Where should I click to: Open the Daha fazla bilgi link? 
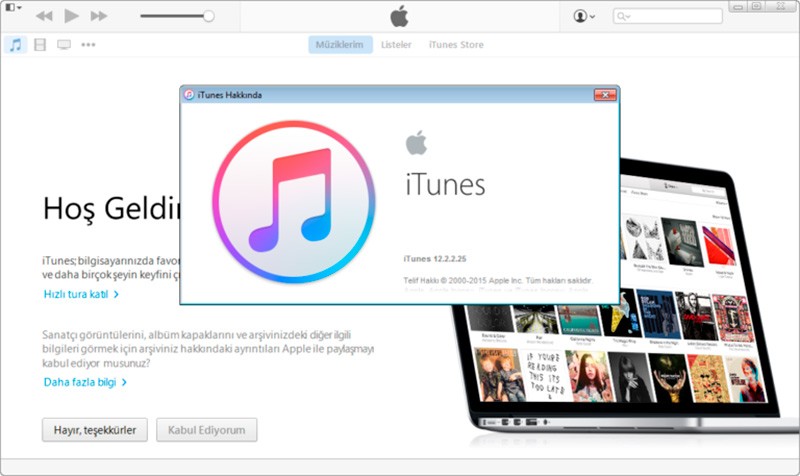tap(85, 382)
